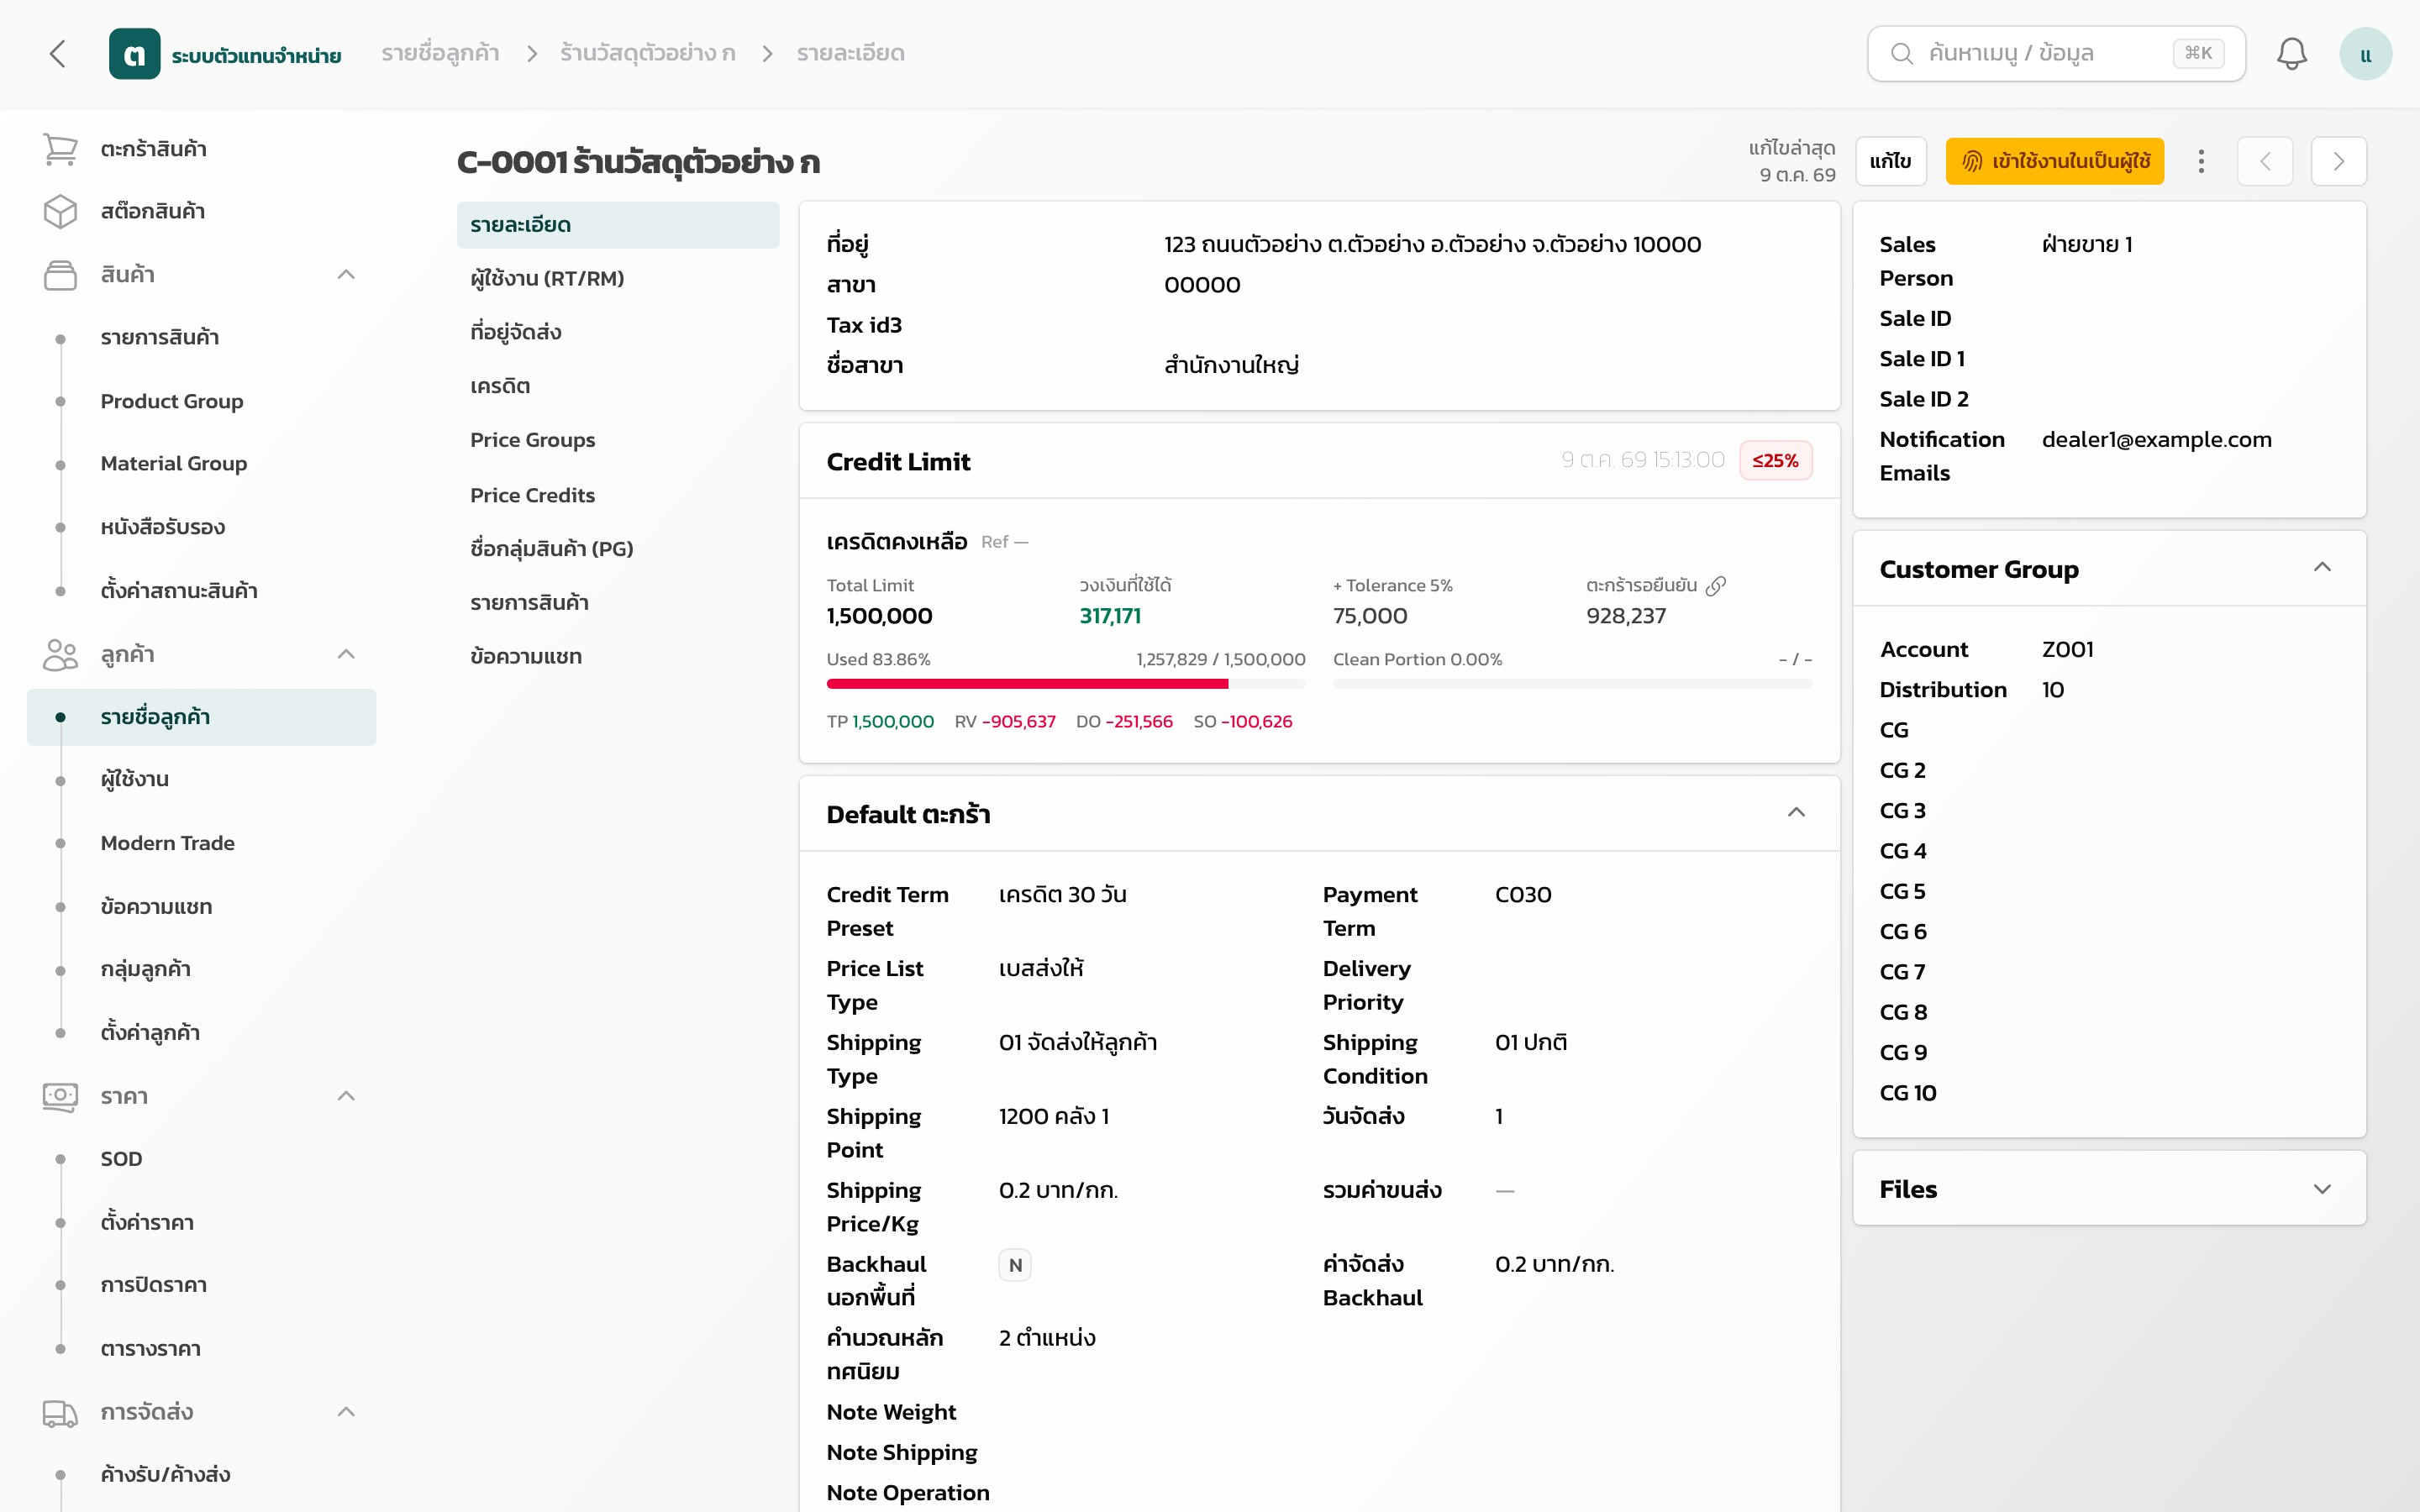
Task: Click the ราคา money icon
Action: pos(60,1096)
